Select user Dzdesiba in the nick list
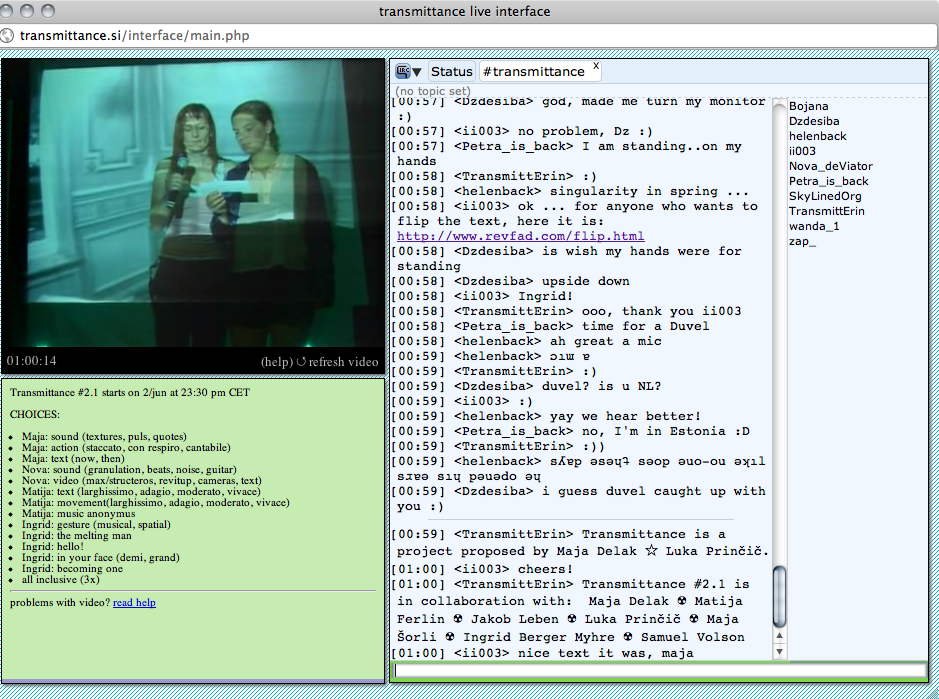Image resolution: width=939 pixels, height=699 pixels. 814,121
